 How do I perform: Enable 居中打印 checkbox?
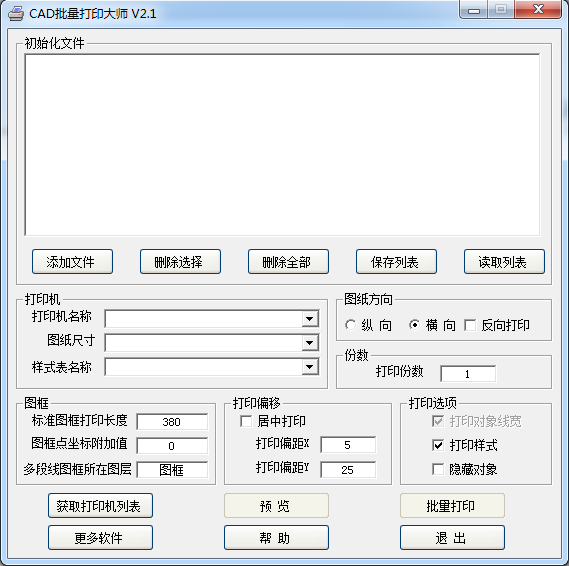tap(246, 421)
